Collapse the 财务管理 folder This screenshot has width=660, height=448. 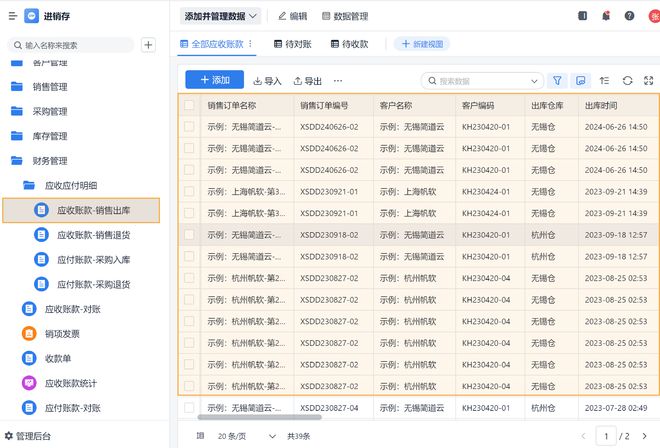pyautogui.click(x=50, y=161)
